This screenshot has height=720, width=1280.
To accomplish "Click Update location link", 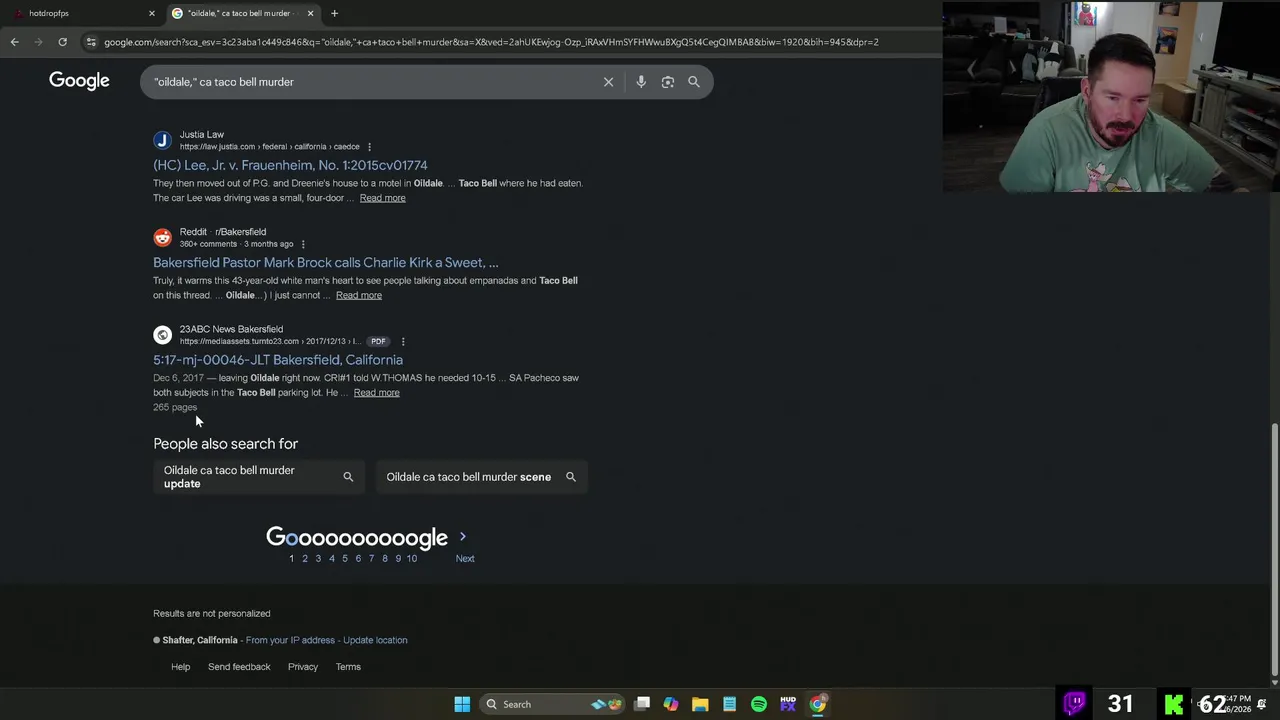I will click(375, 640).
